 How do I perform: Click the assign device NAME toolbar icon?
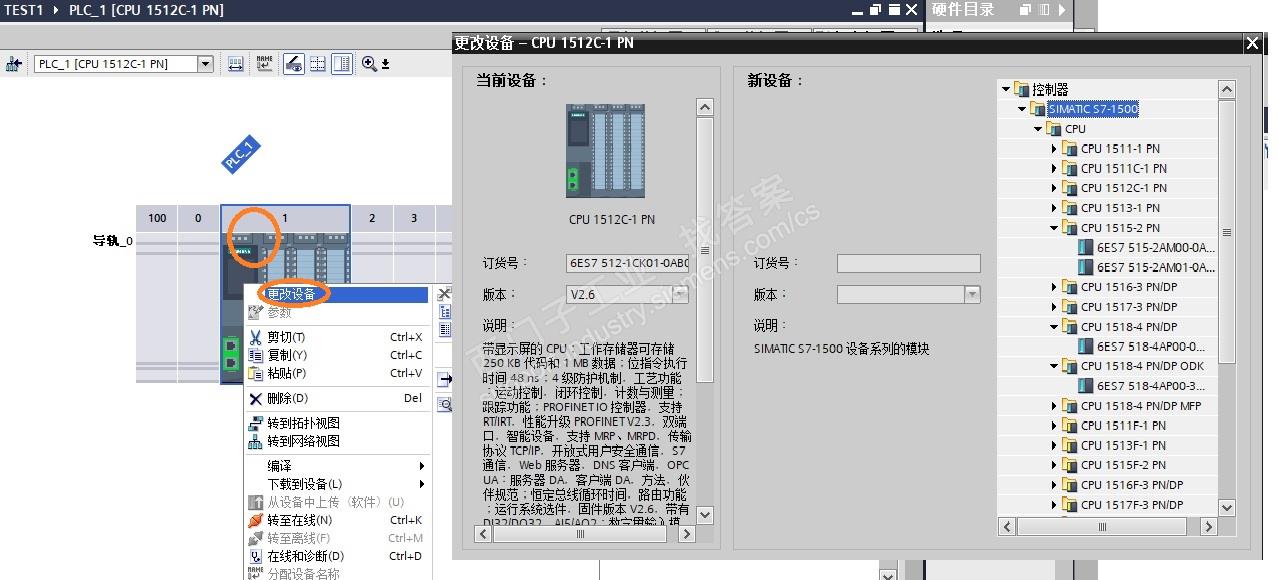pyautogui.click(x=264, y=64)
